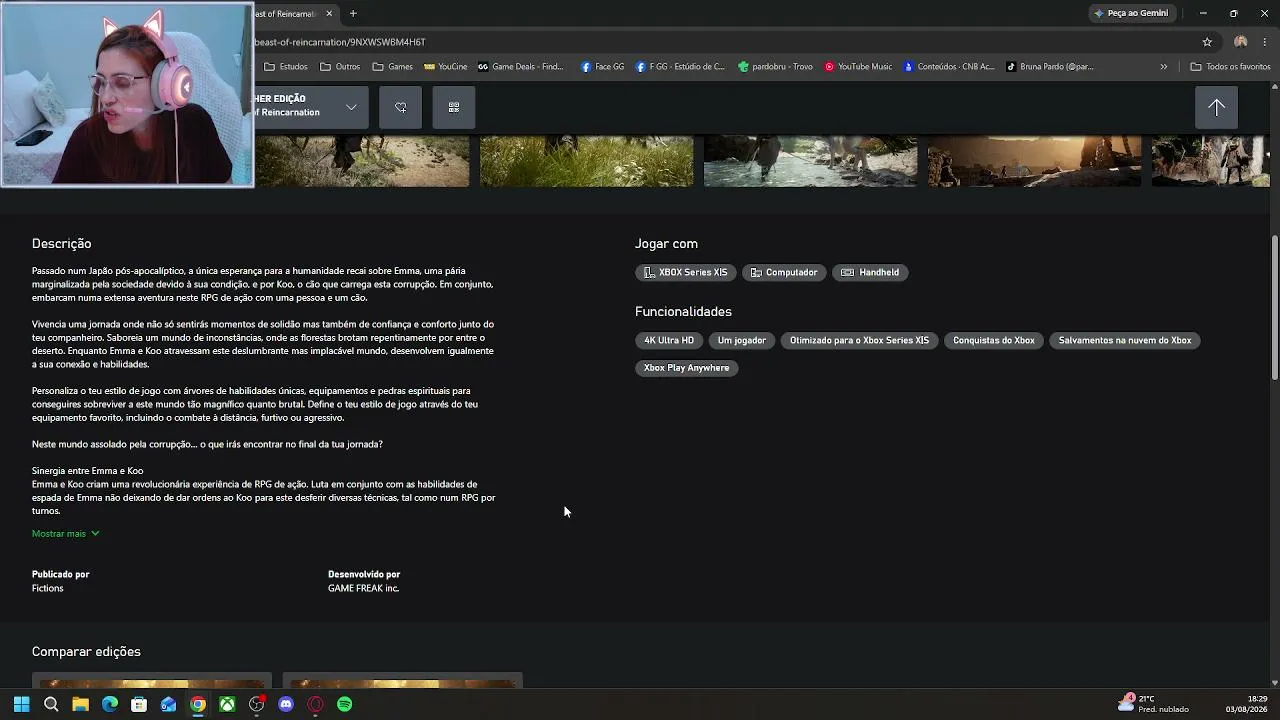Image resolution: width=1280 pixels, height=720 pixels.
Task: Open the YouCine bookmark
Action: point(445,67)
